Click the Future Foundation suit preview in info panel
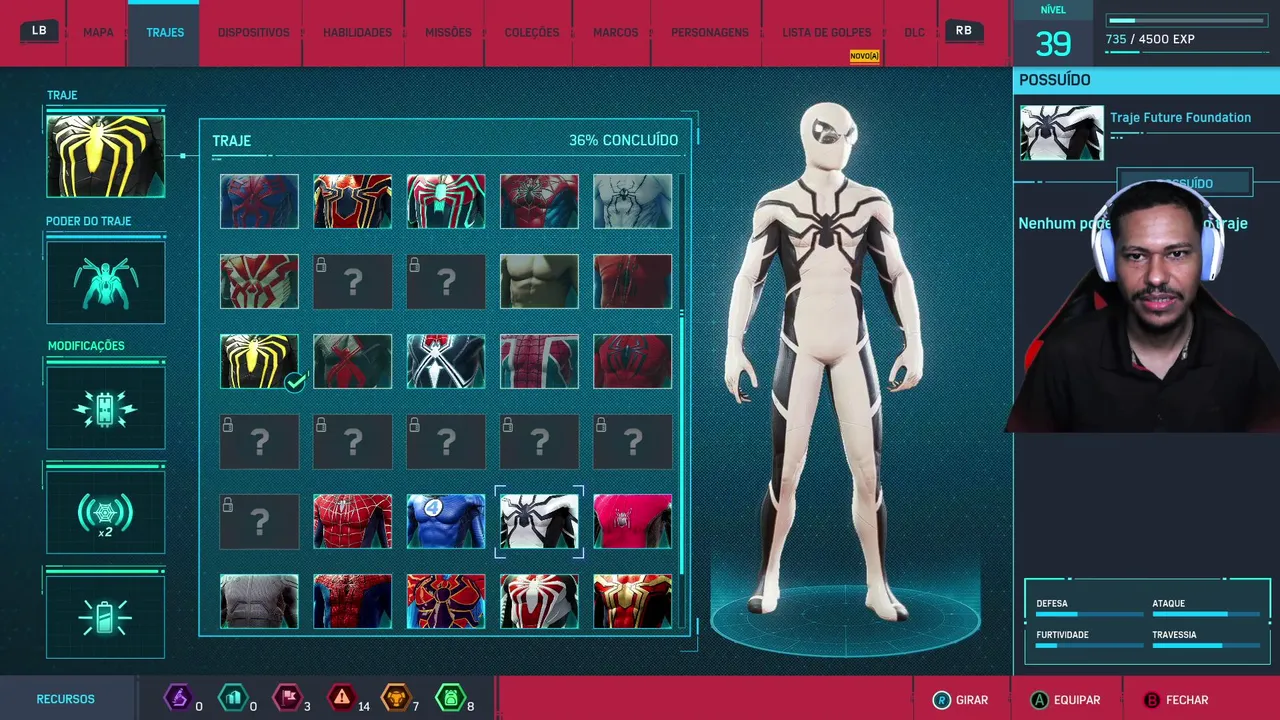Viewport: 1280px width, 720px height. pos(1061,133)
